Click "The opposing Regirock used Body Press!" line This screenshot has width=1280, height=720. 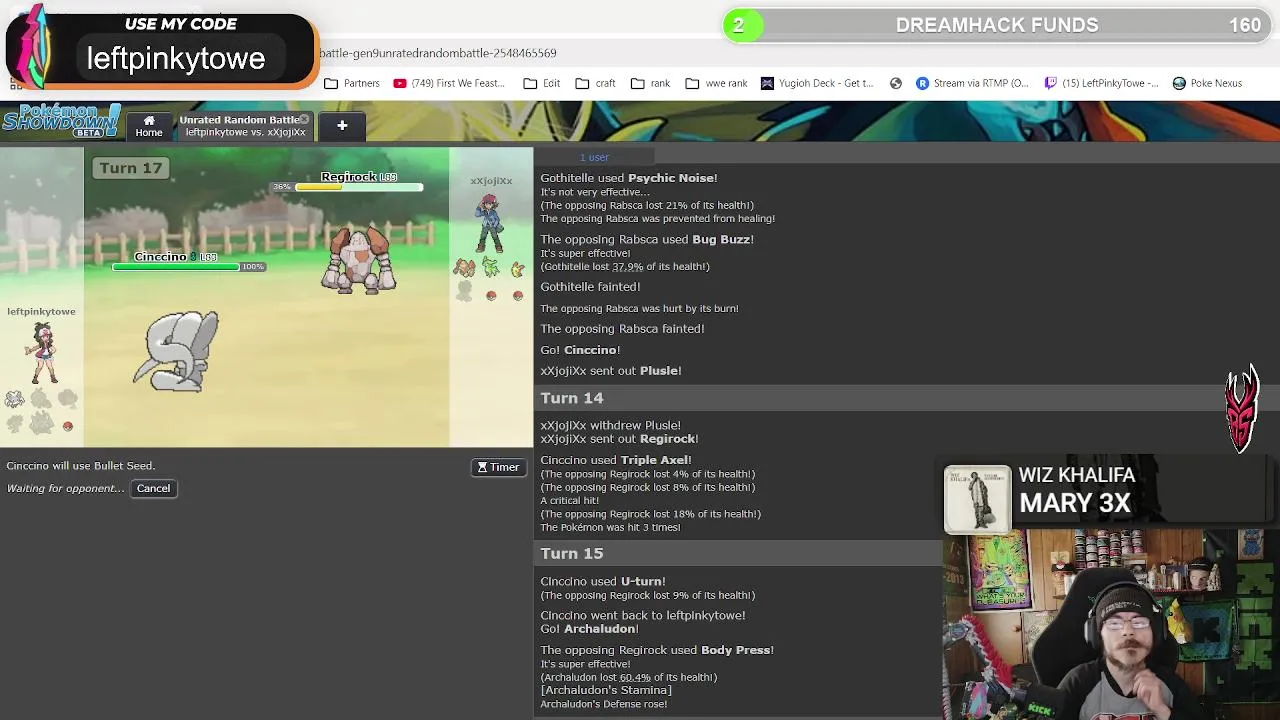click(657, 650)
